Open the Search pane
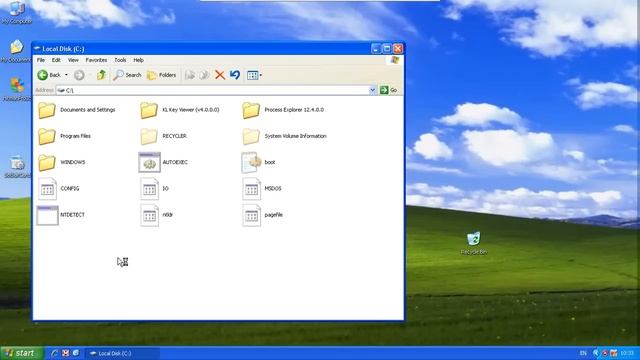 tap(127, 75)
